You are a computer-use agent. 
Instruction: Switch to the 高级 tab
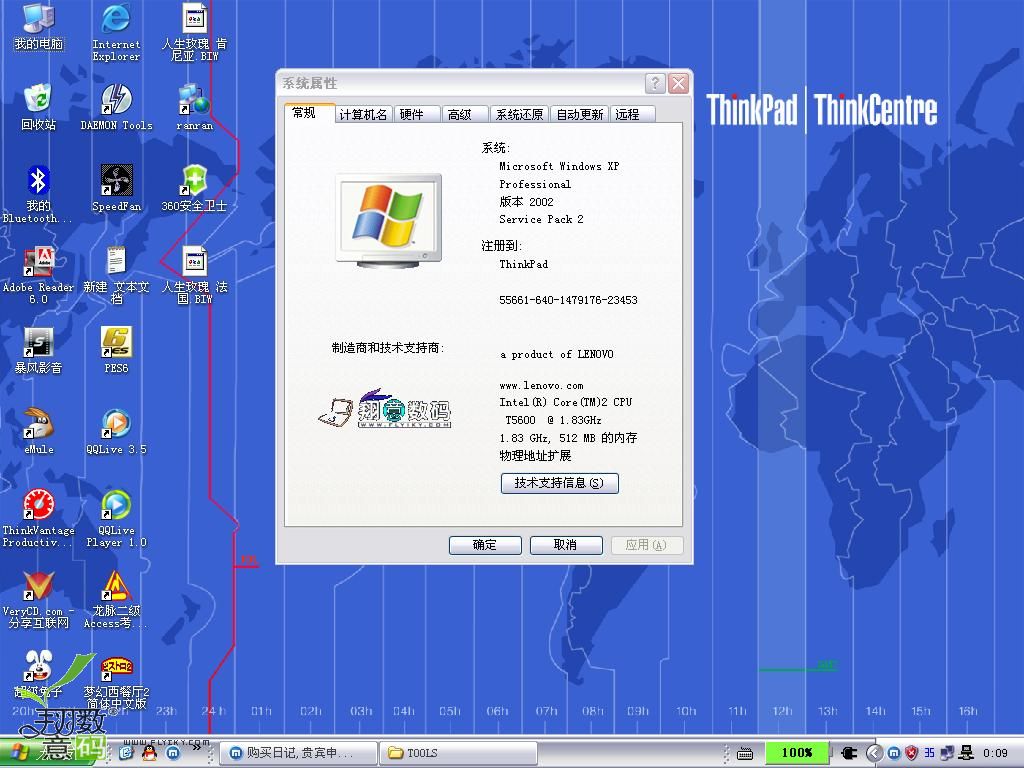(x=465, y=114)
